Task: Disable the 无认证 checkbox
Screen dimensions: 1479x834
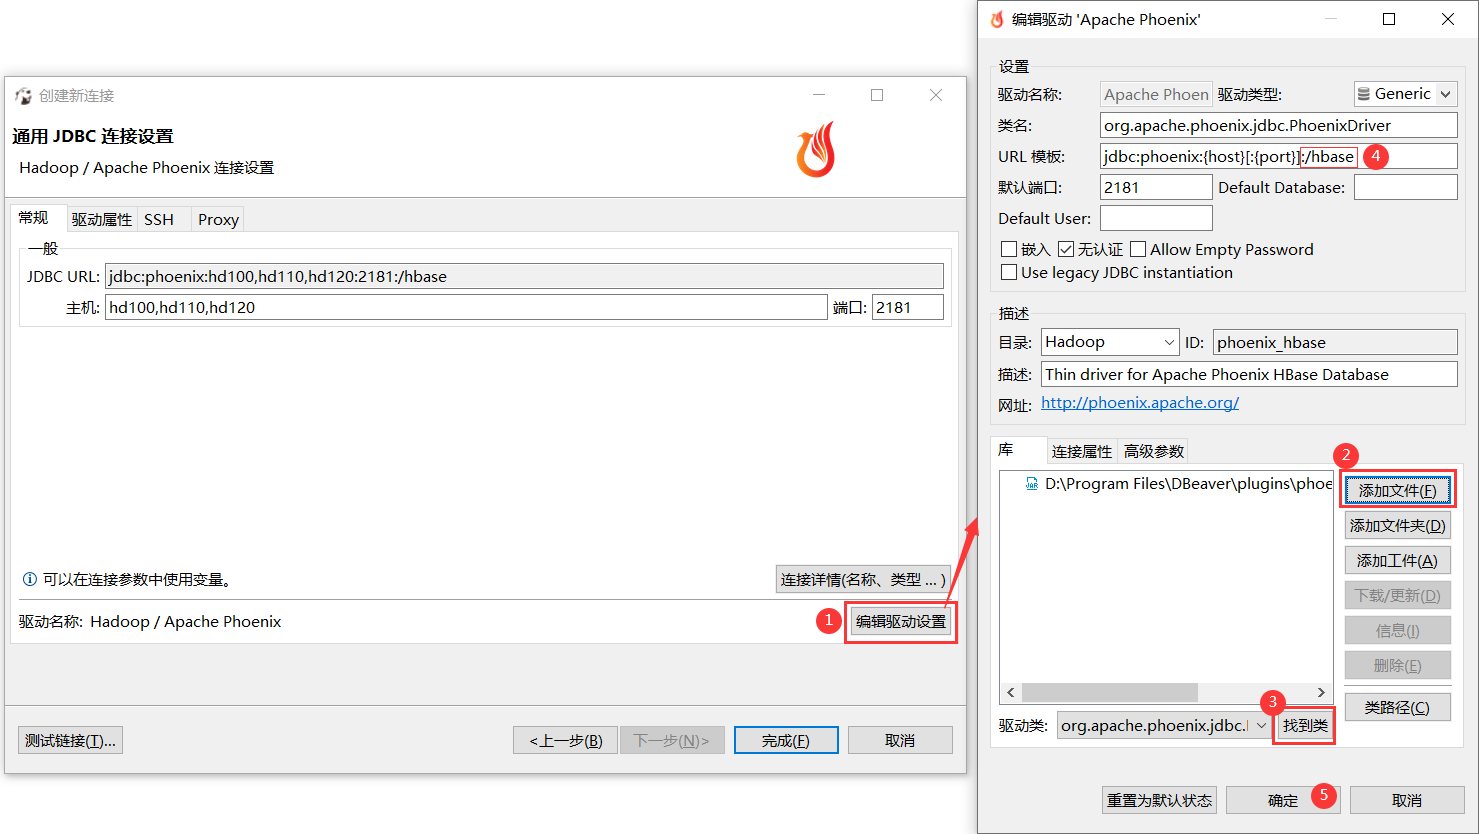Action: coord(1066,249)
